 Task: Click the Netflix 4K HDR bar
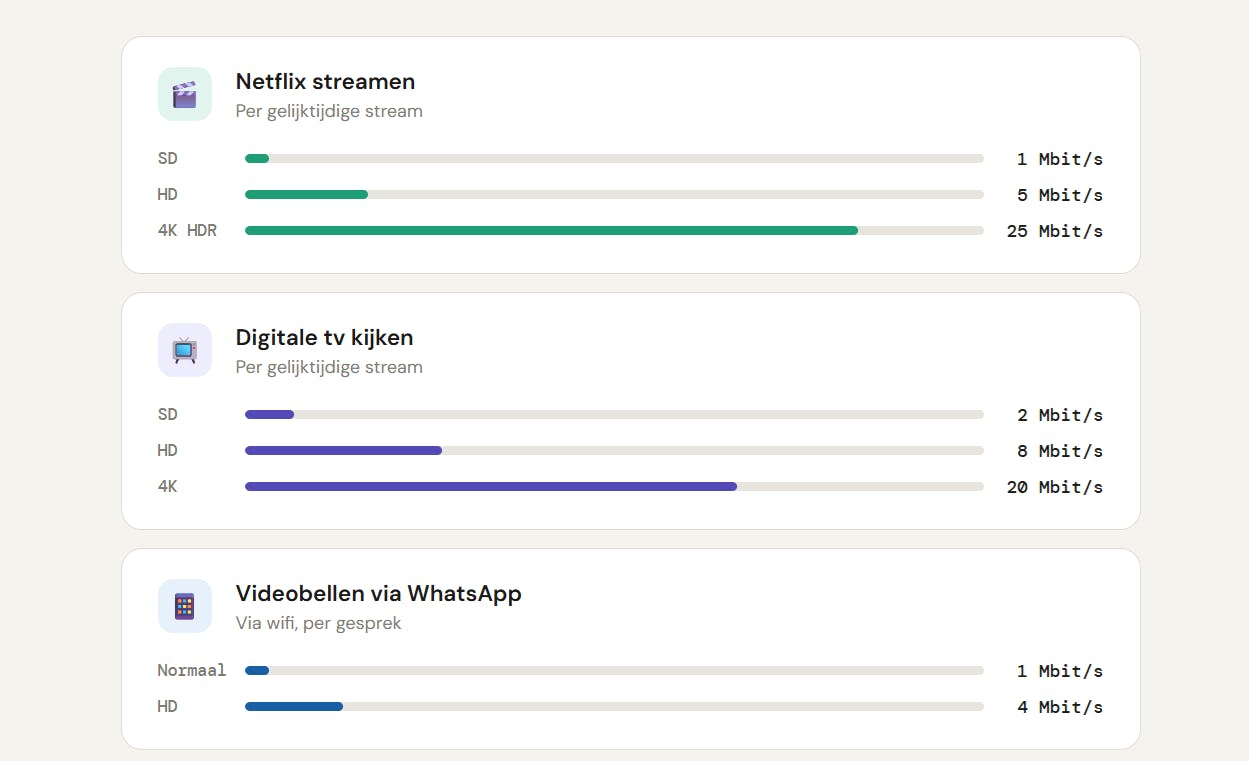click(551, 231)
